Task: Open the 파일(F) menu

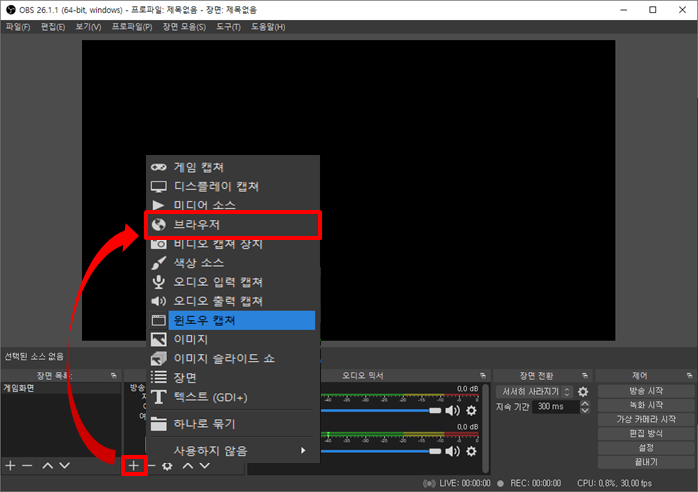Action: coord(18,27)
